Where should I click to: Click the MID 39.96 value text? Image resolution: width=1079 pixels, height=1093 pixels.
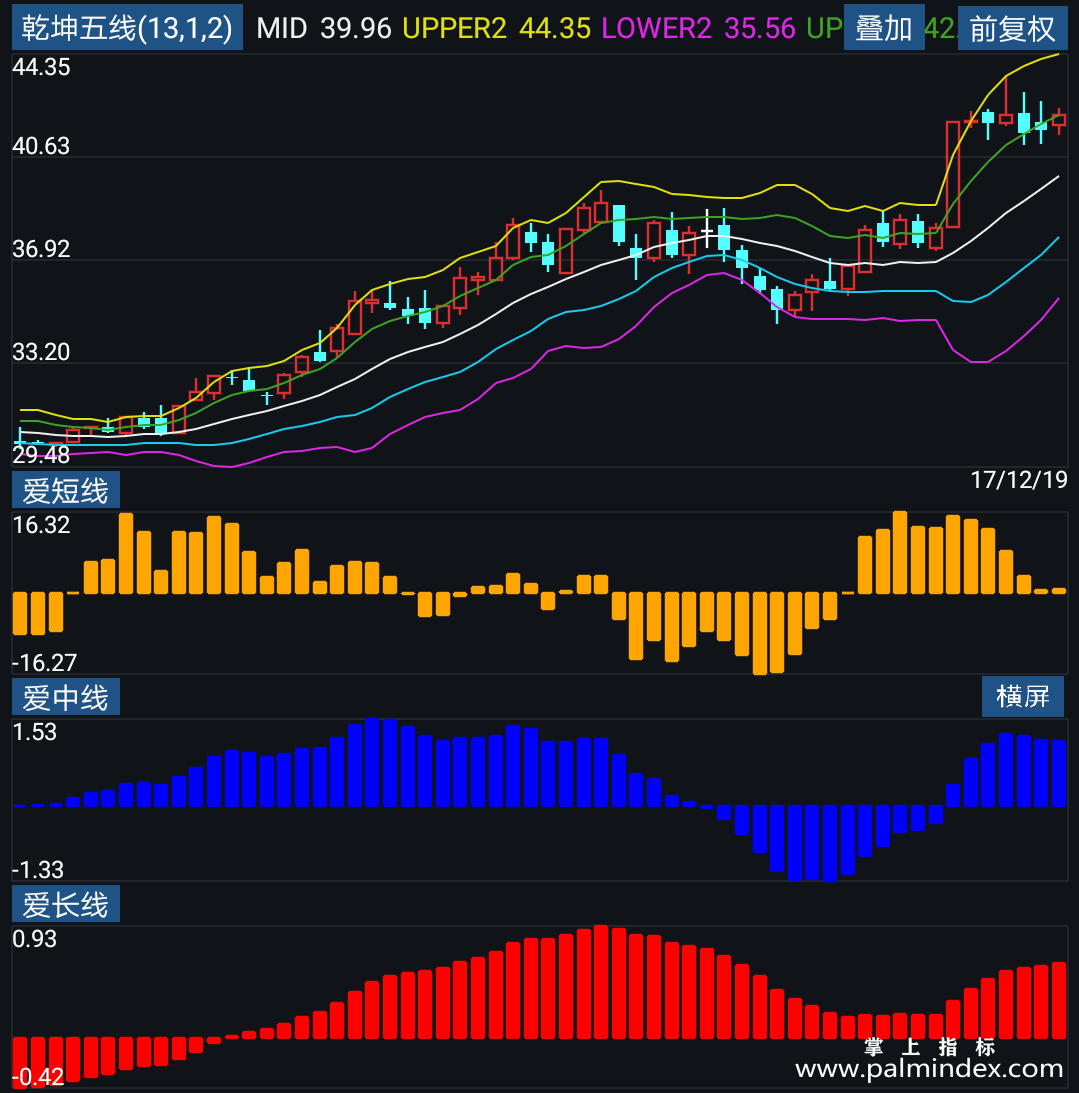coord(324,29)
